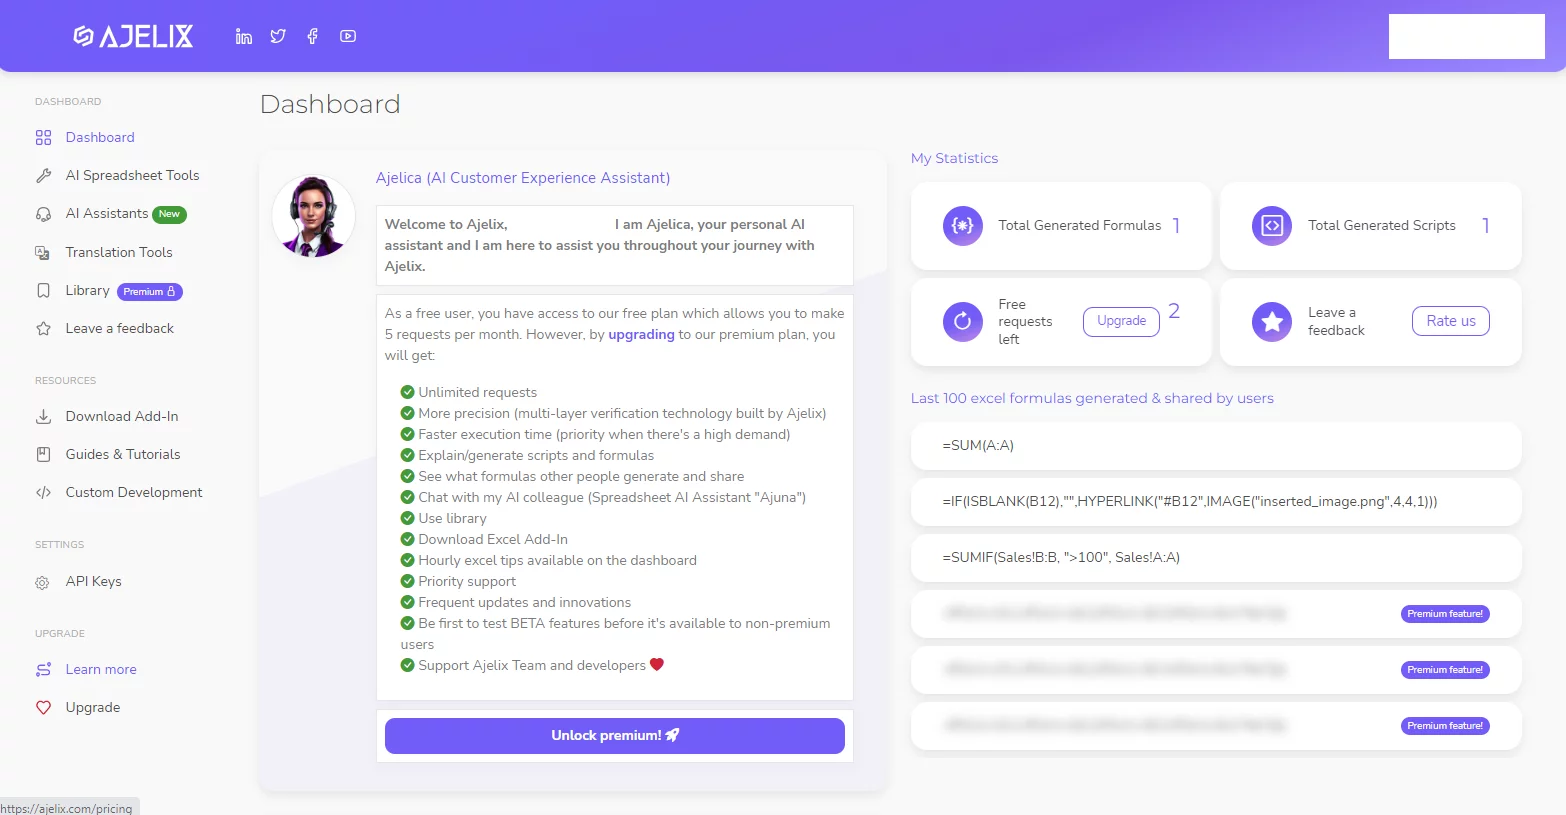Click the Custom Development code icon

point(43,492)
